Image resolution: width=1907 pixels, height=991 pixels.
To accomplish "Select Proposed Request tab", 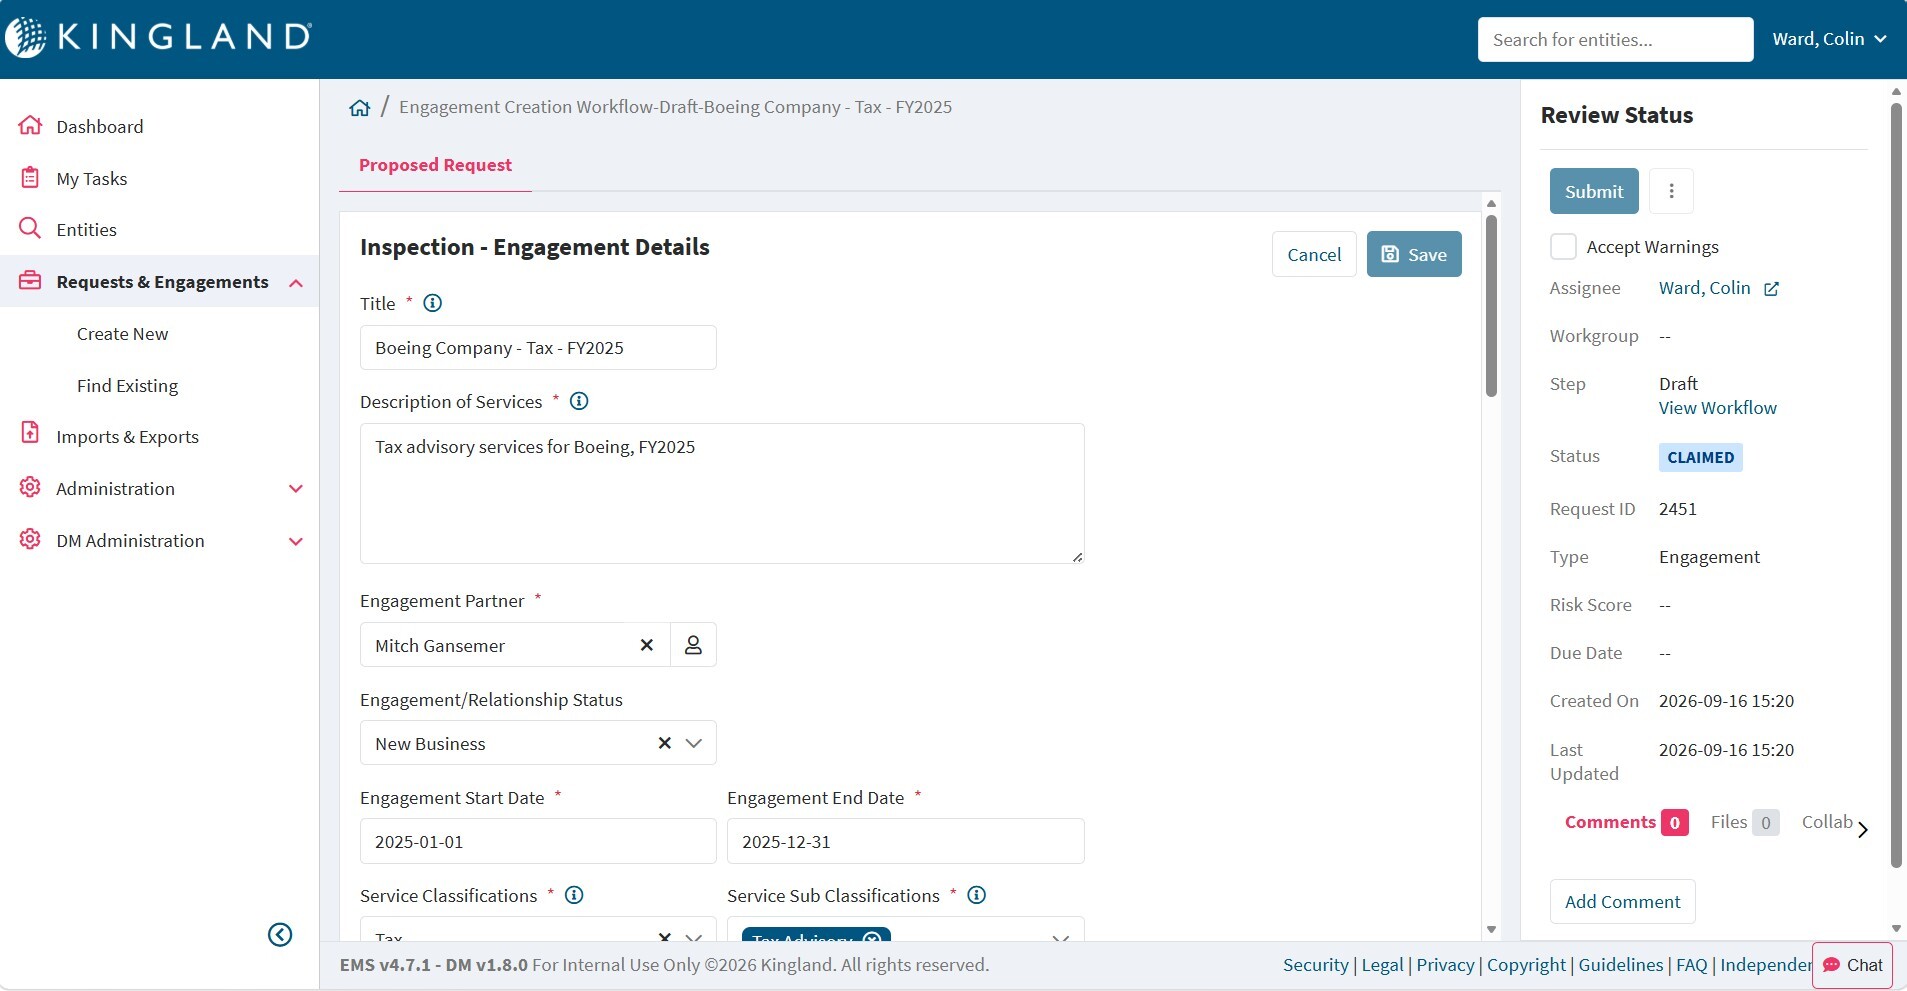I will pos(435,165).
